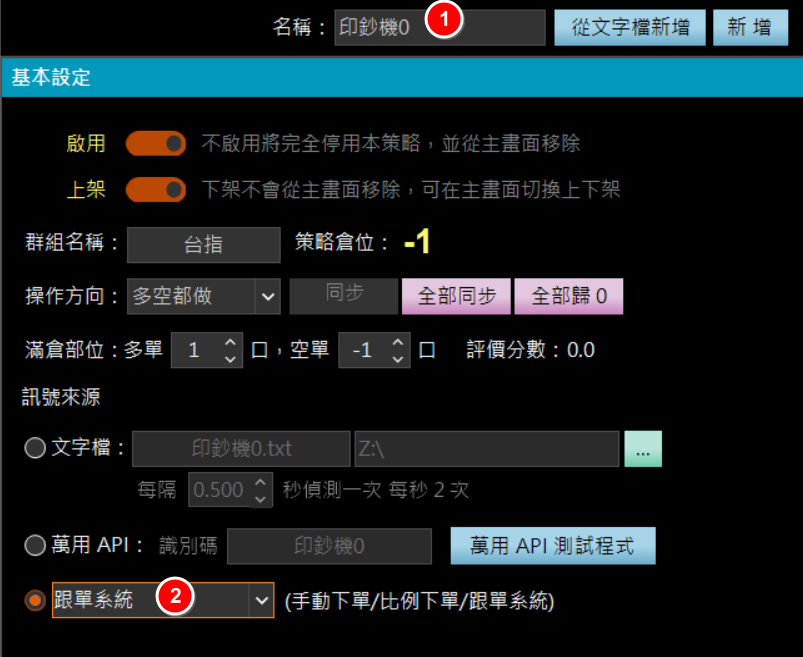The height and width of the screenshot is (657, 803).
Task: Click the 策略倉位 value -1
Action: 417,242
